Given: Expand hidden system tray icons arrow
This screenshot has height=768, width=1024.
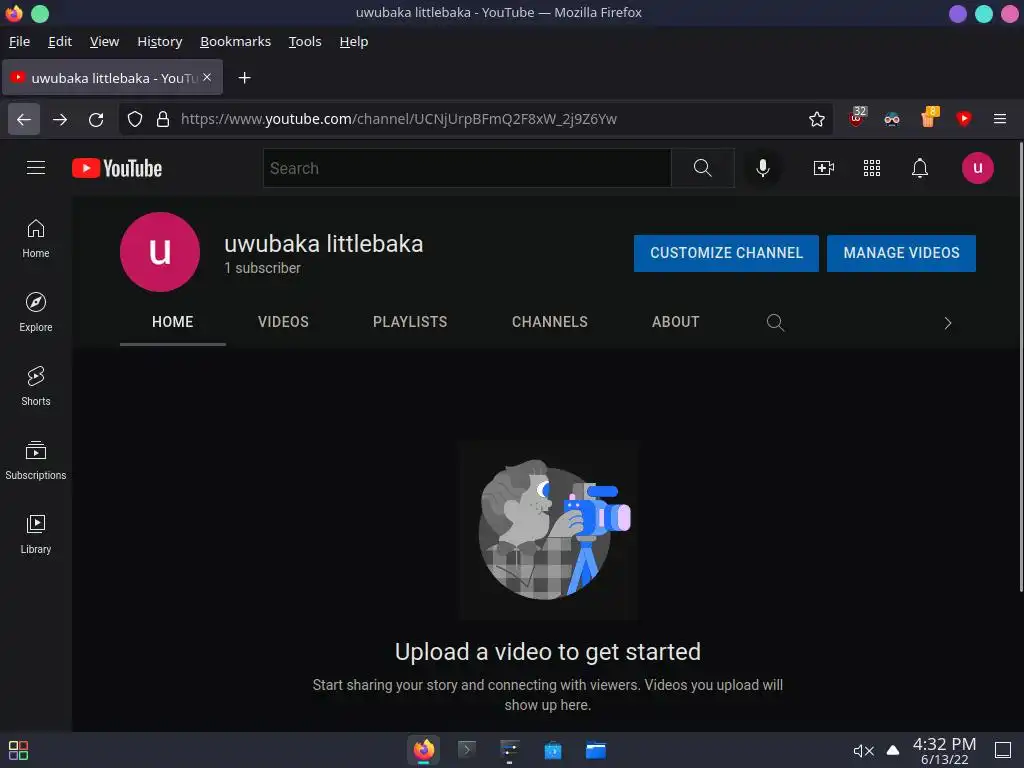Looking at the screenshot, I should click(893, 750).
